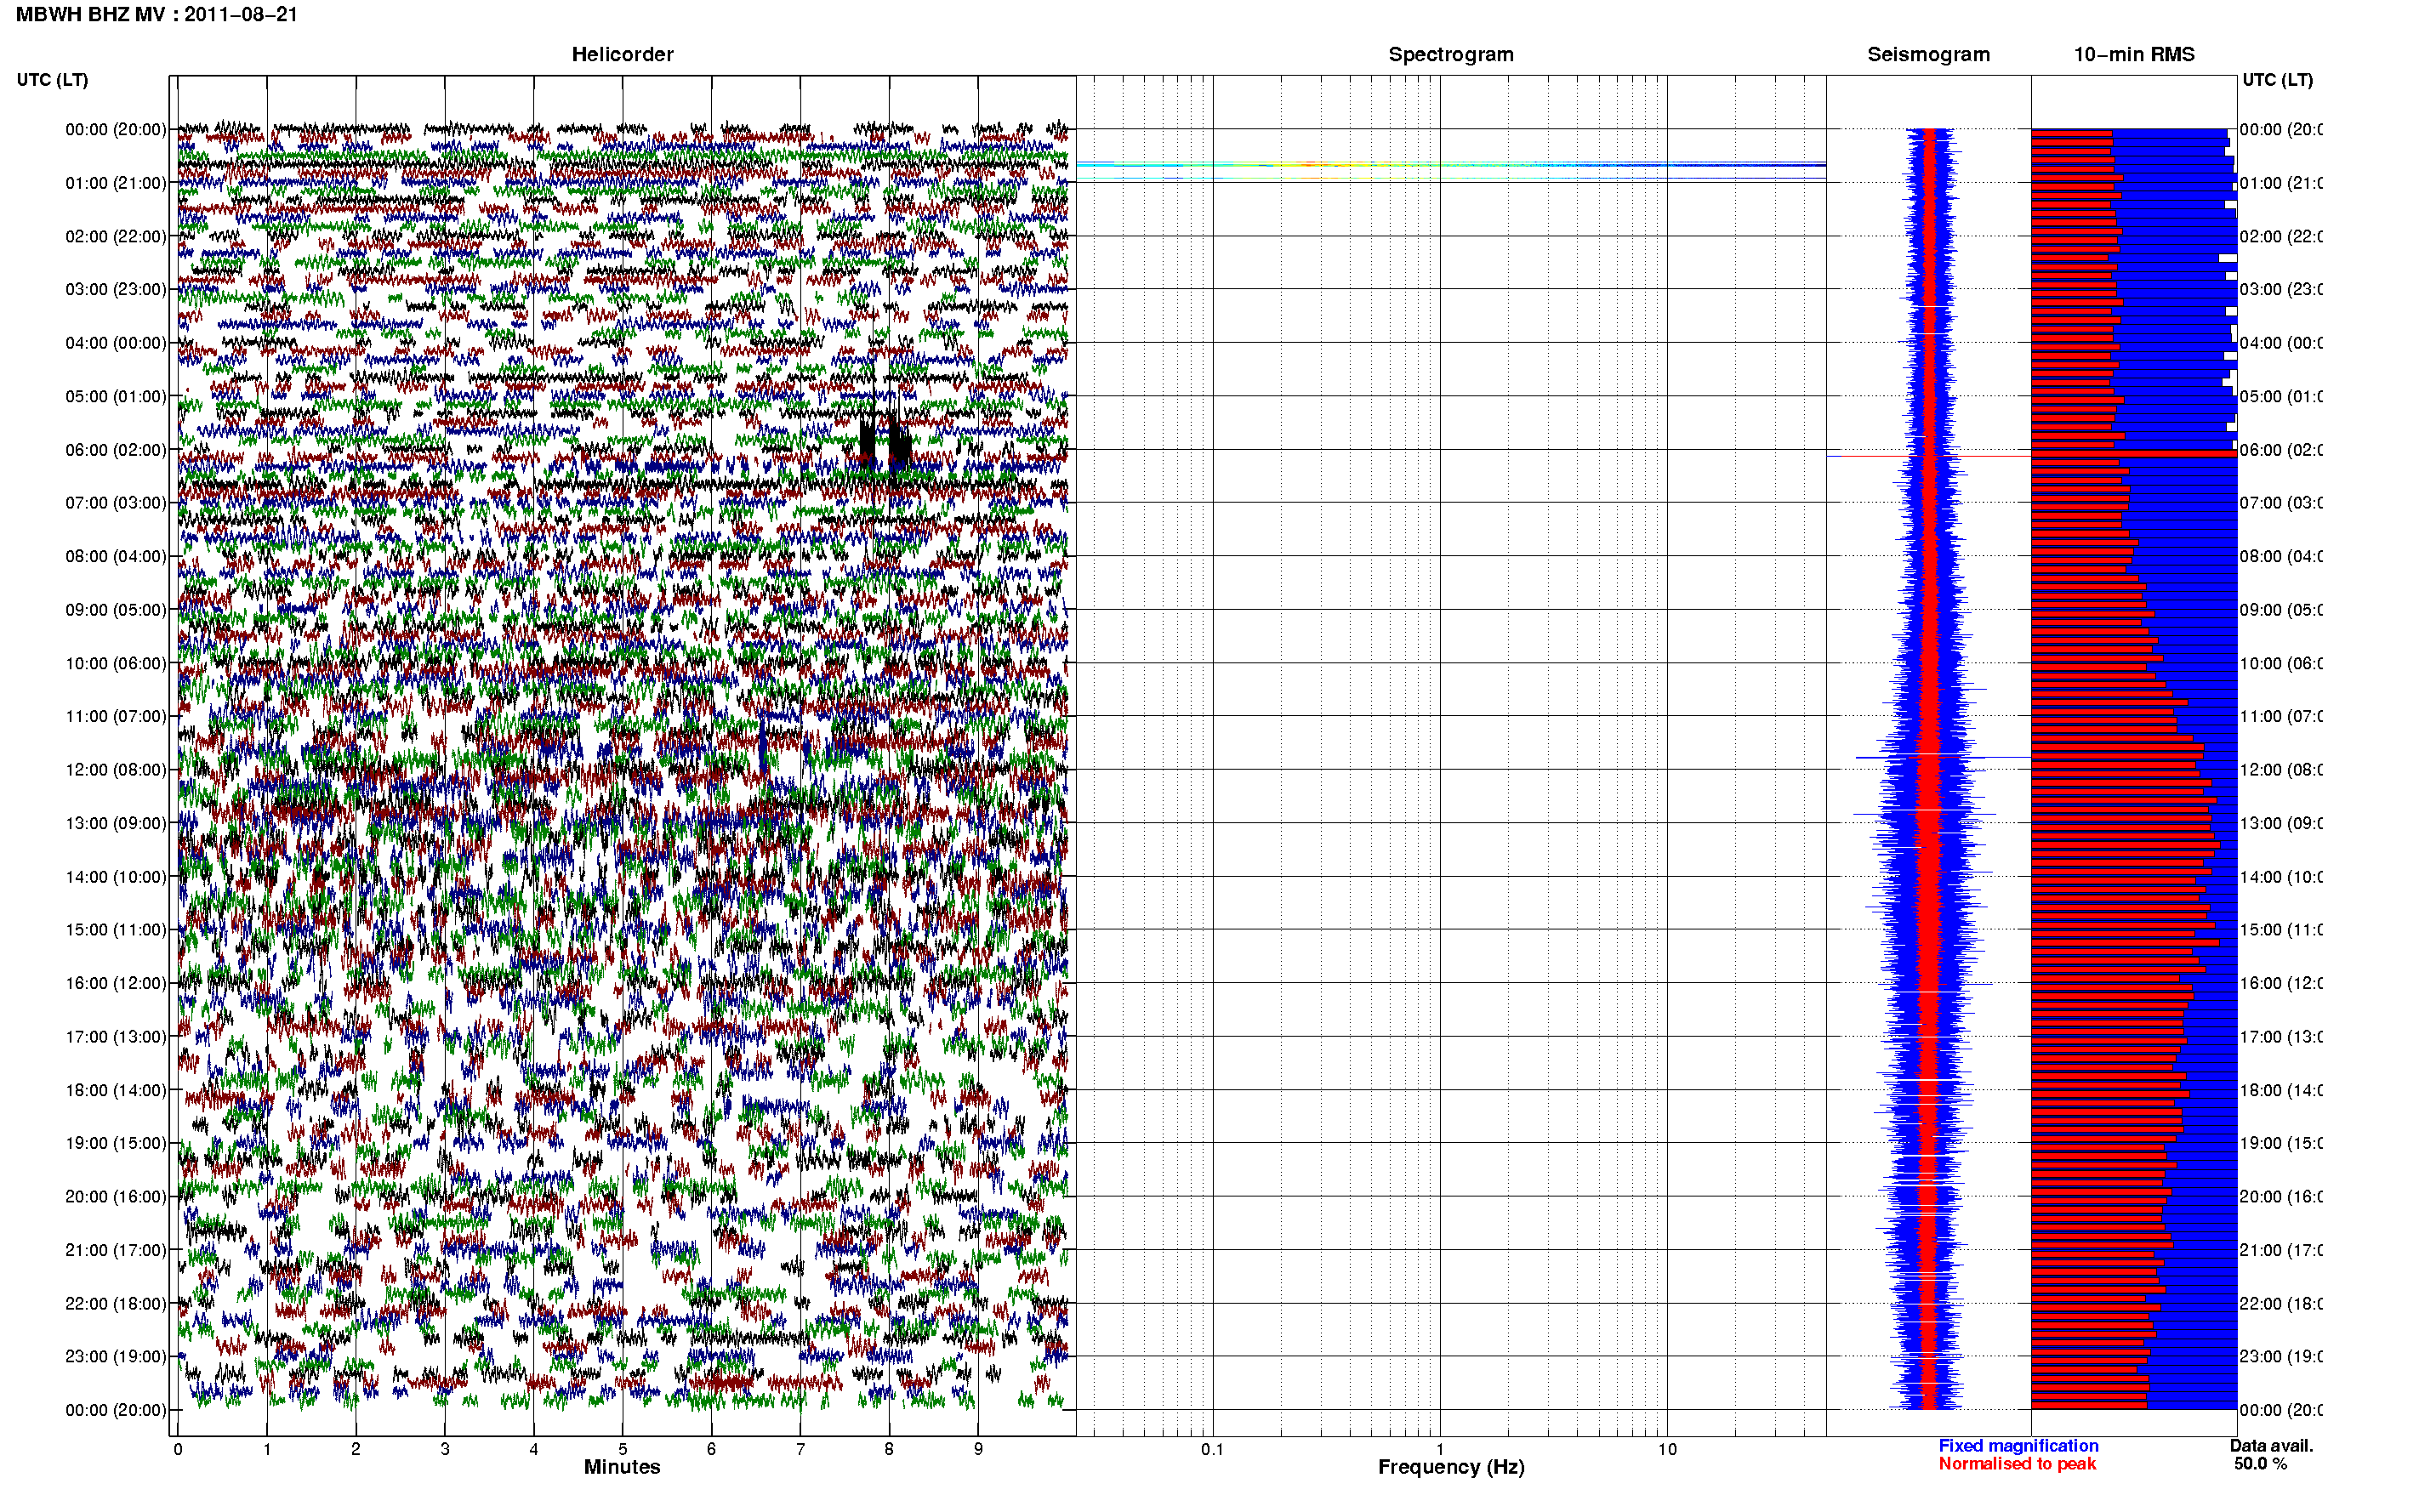This screenshot has height=1512, width=2419.
Task: Click the '10' frequency tick label
Action: (1667, 1449)
